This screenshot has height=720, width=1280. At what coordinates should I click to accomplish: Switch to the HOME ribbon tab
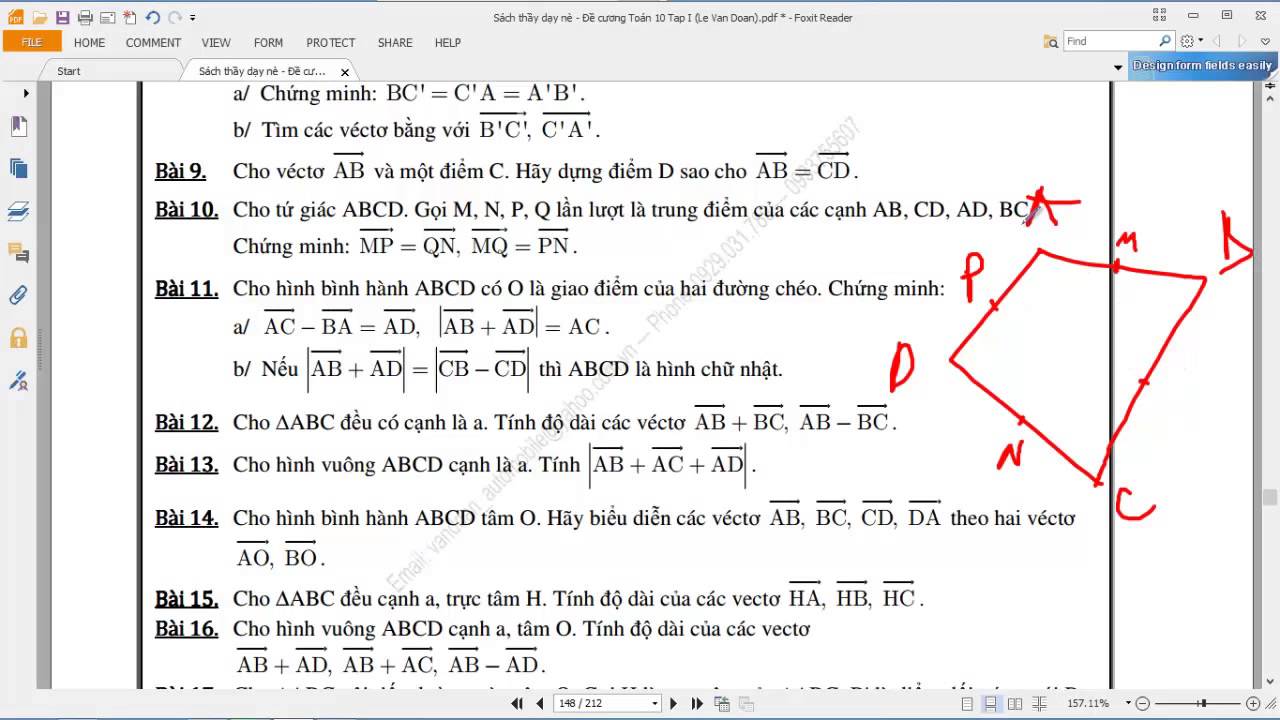pos(89,43)
